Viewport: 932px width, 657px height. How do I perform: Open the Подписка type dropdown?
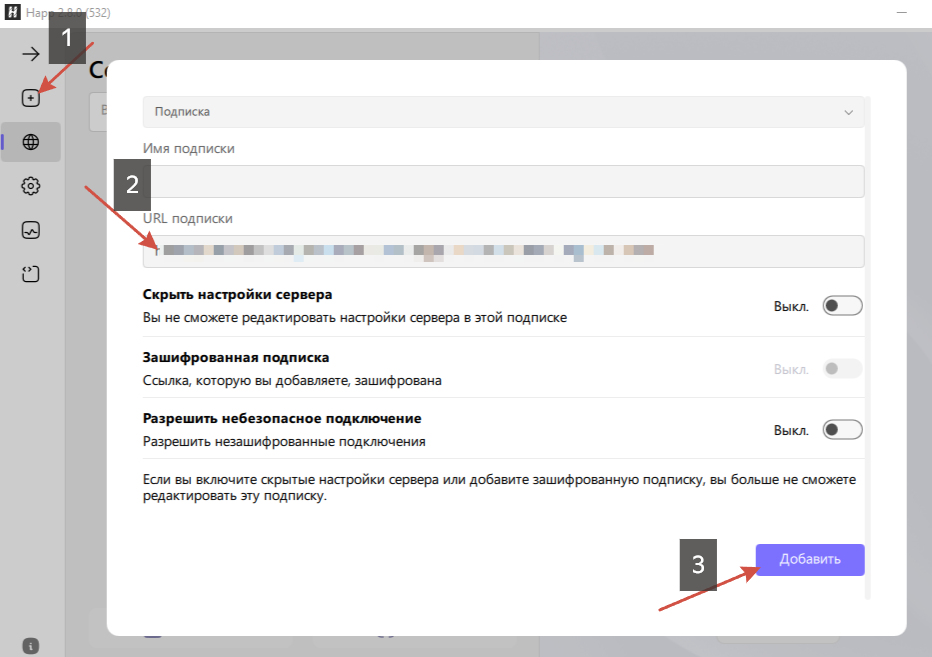[x=503, y=112]
